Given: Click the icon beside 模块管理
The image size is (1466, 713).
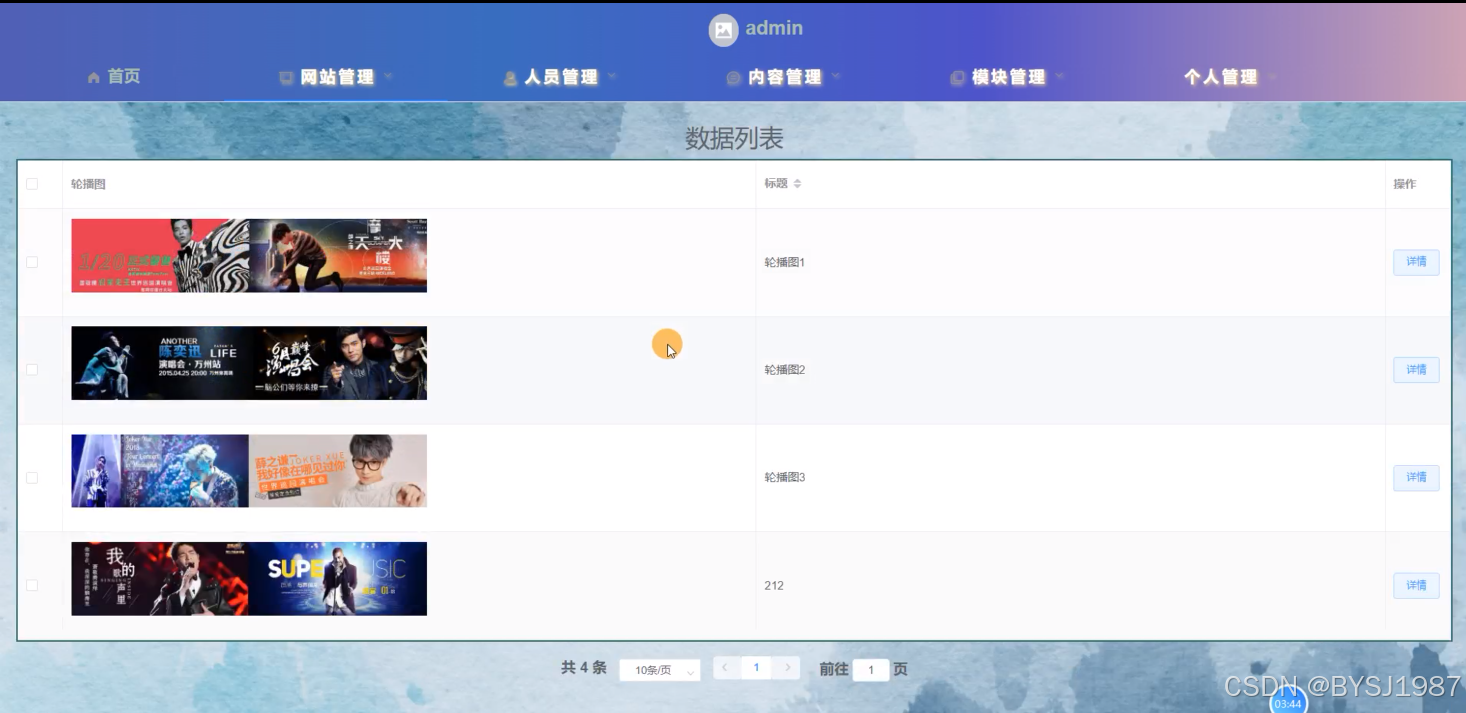Looking at the screenshot, I should pyautogui.click(x=957, y=78).
